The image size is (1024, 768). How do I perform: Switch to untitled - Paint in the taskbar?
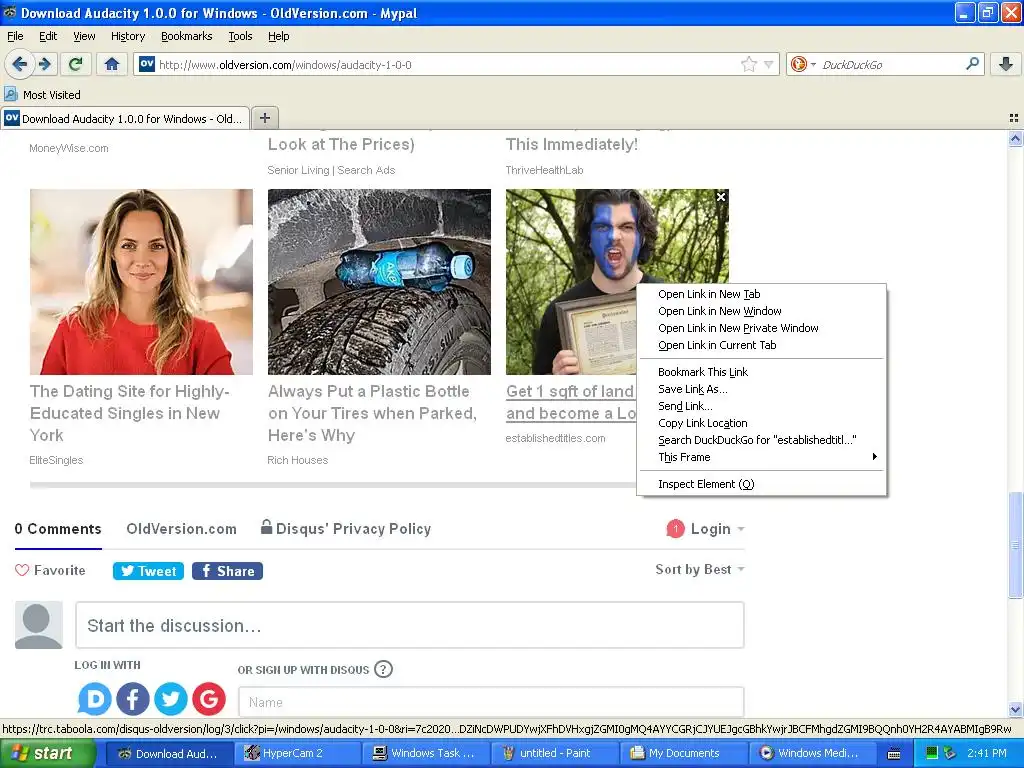[555, 753]
